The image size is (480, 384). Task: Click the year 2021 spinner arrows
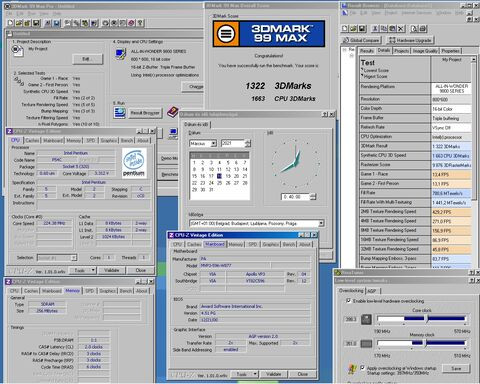point(248,143)
